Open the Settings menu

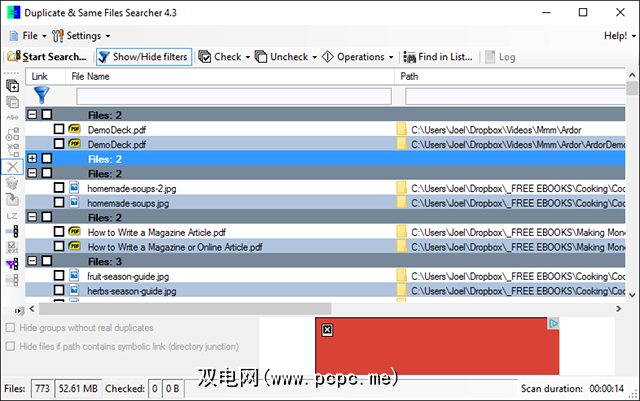81,36
